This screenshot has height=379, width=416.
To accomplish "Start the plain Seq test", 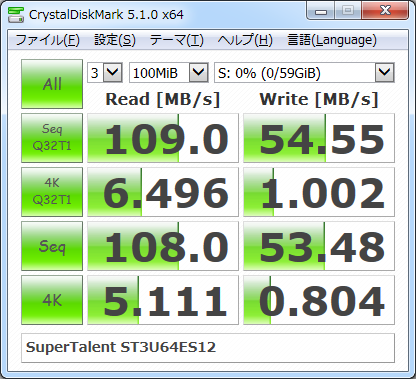I will (52, 246).
